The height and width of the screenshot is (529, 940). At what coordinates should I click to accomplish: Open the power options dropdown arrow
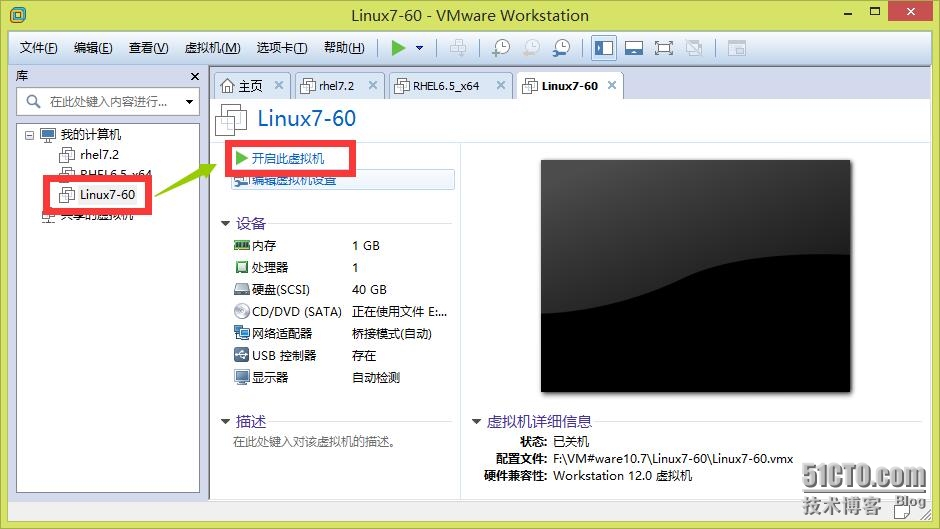coord(420,48)
